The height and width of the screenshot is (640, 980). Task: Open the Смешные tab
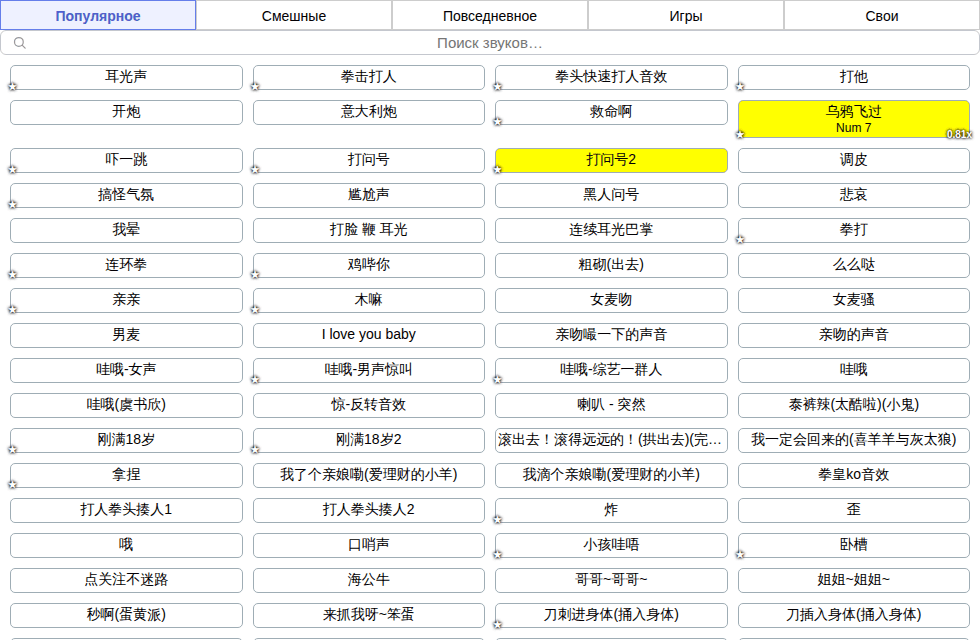point(294,16)
